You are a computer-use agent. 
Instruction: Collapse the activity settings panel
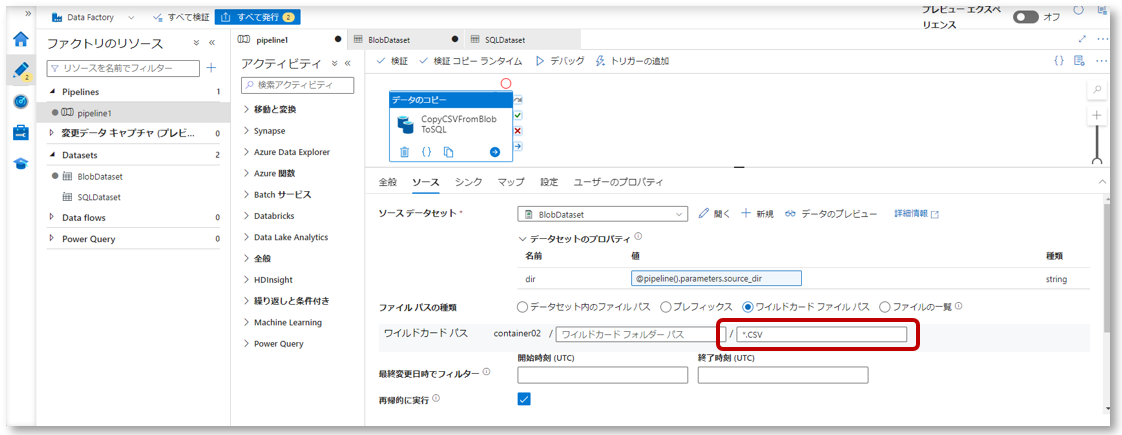[1102, 182]
